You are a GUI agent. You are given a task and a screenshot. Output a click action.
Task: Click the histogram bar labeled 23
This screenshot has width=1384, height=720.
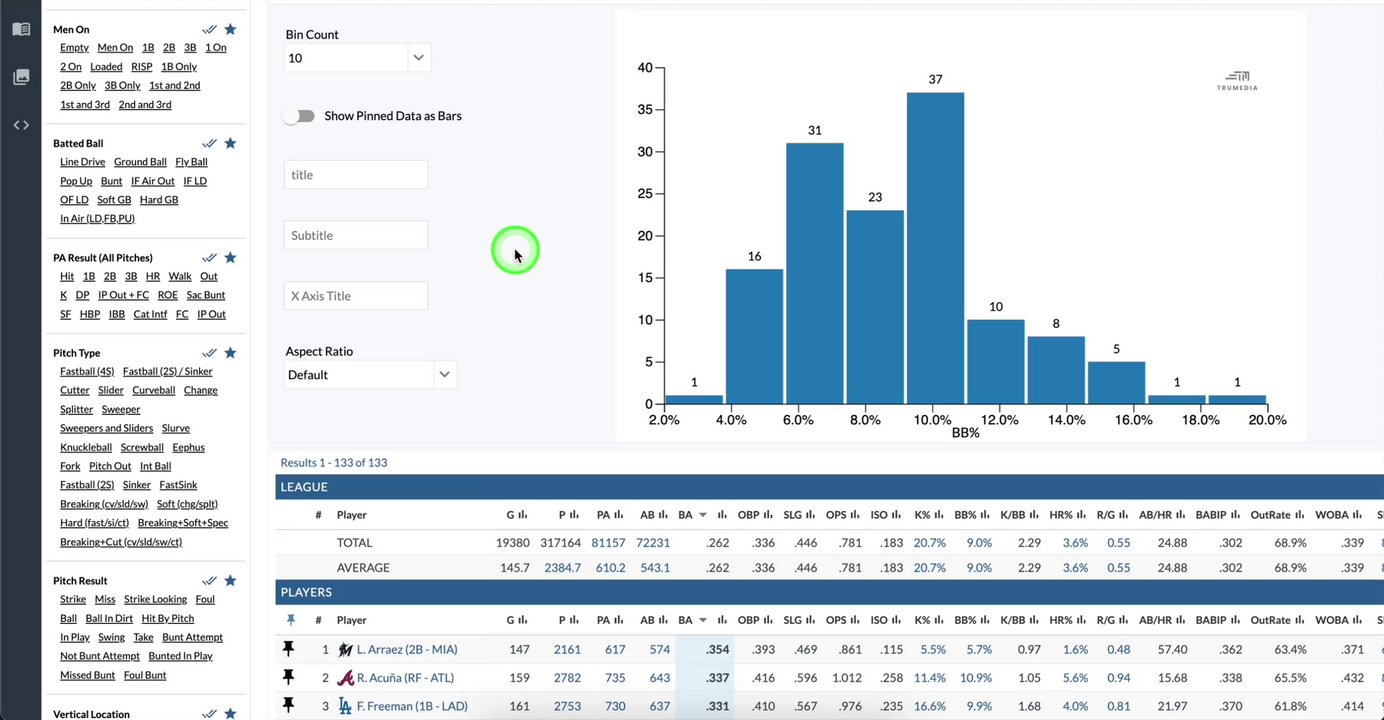coord(875,307)
